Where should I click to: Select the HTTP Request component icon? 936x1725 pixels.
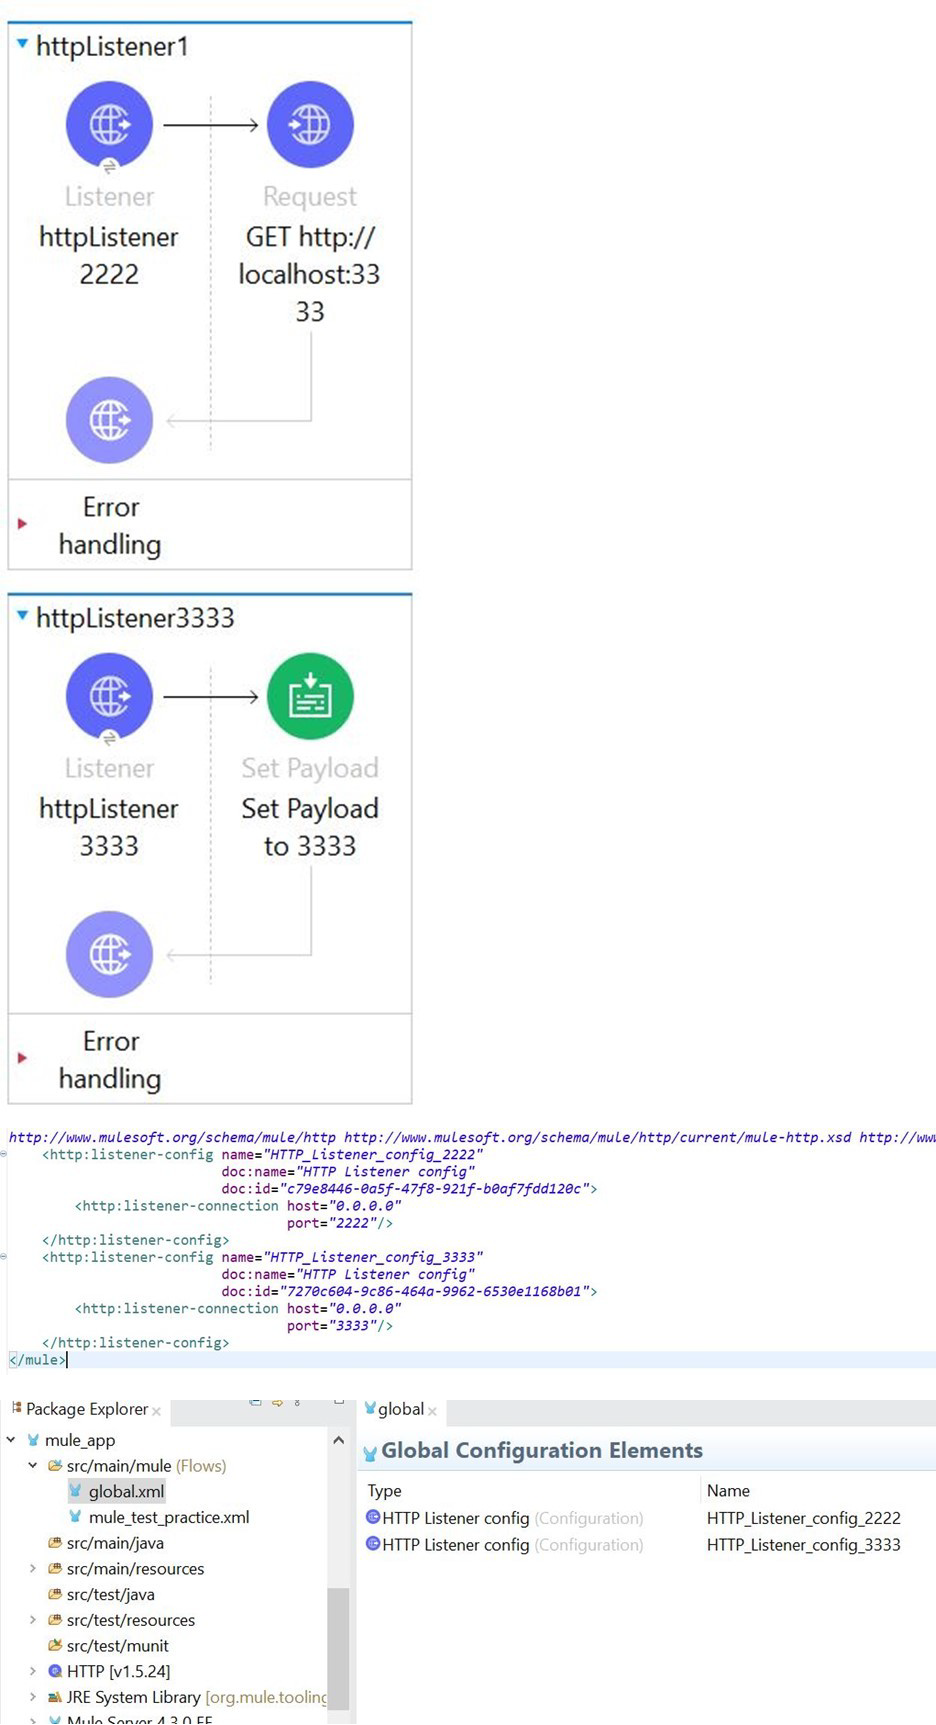(309, 124)
